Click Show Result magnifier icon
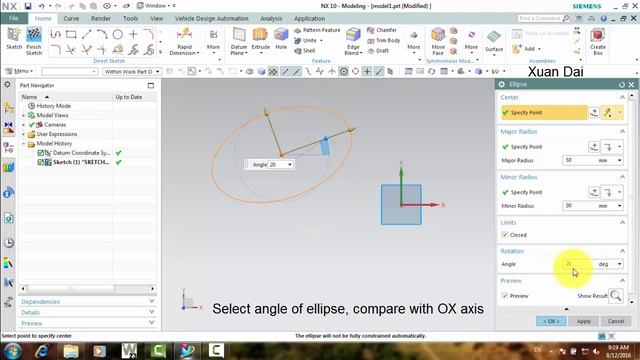 tap(616, 296)
